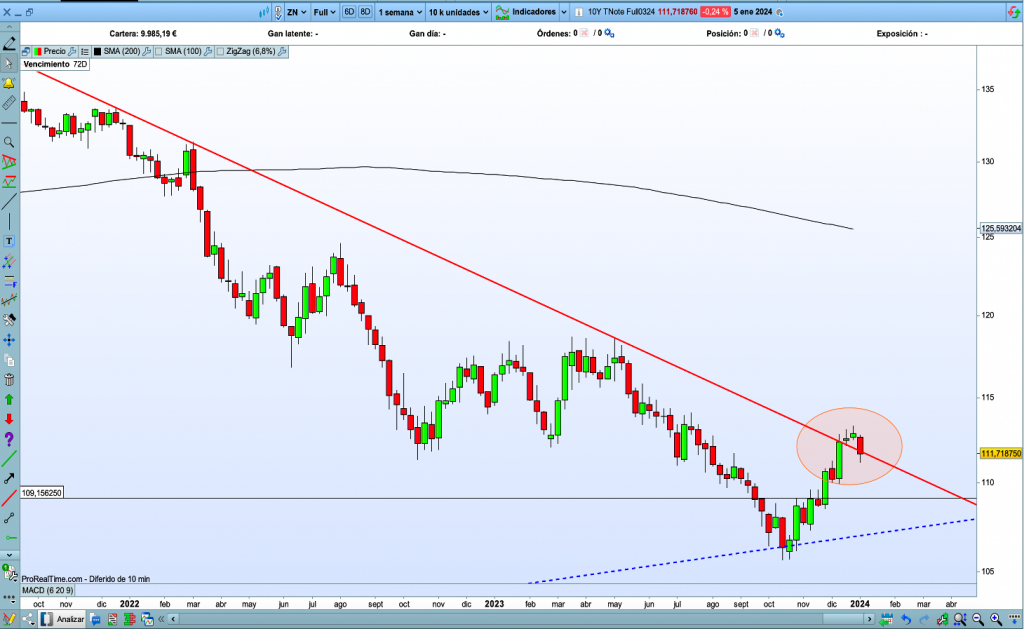The width and height of the screenshot is (1024, 629).
Task: Click the Analizar button
Action: click(62, 619)
